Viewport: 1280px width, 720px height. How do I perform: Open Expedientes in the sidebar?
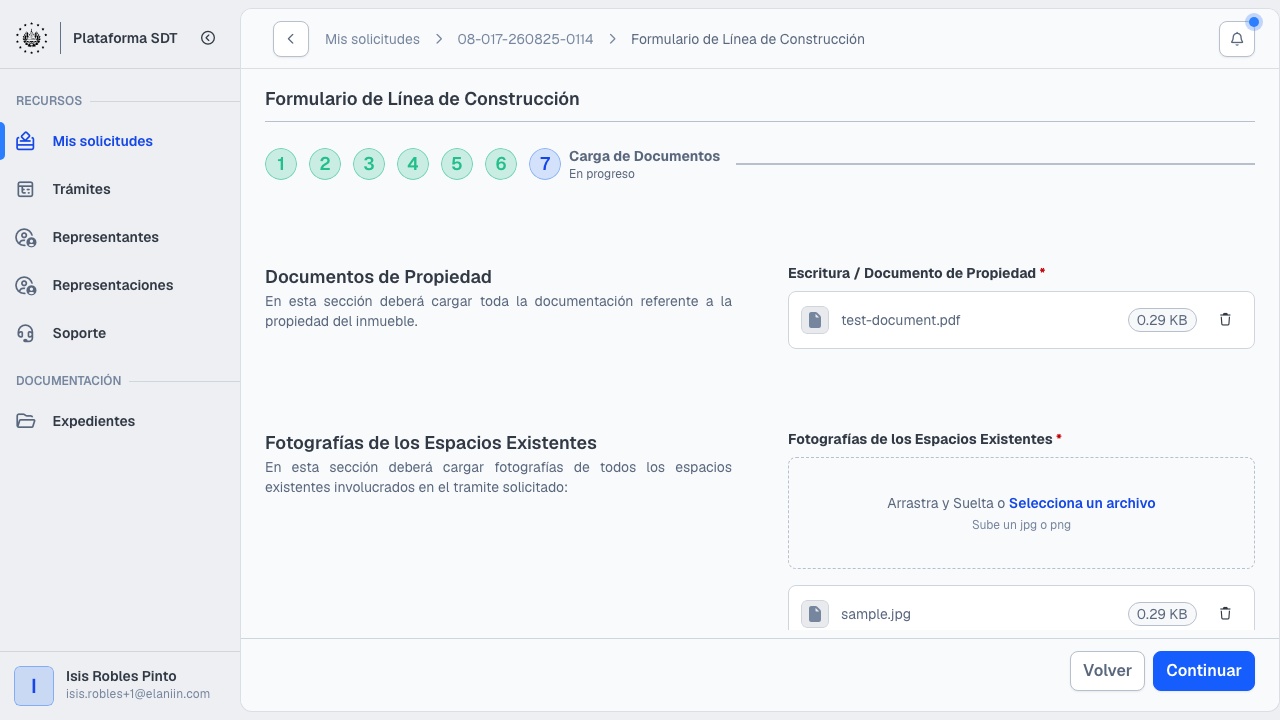click(x=120, y=421)
